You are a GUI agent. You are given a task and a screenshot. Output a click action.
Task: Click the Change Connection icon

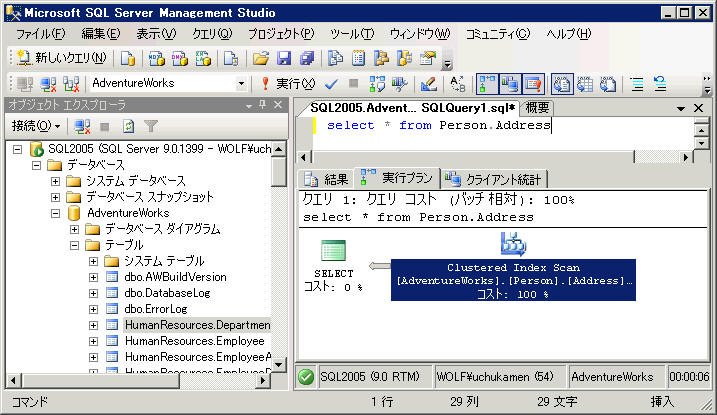coord(71,84)
